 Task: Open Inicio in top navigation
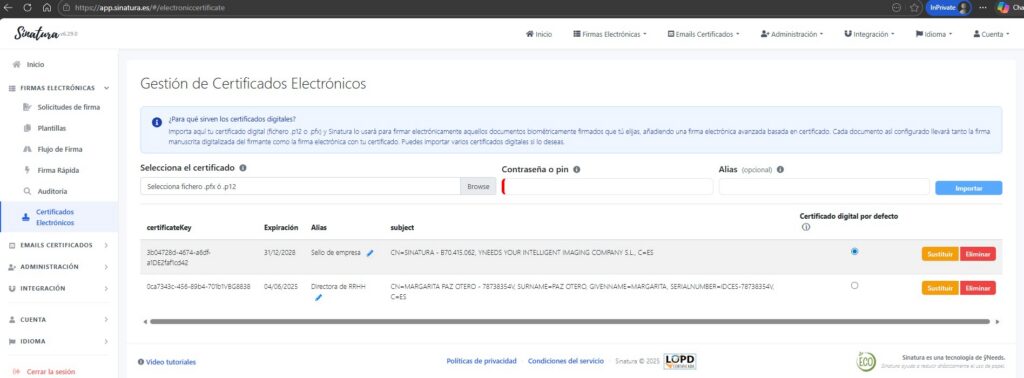[x=539, y=34]
